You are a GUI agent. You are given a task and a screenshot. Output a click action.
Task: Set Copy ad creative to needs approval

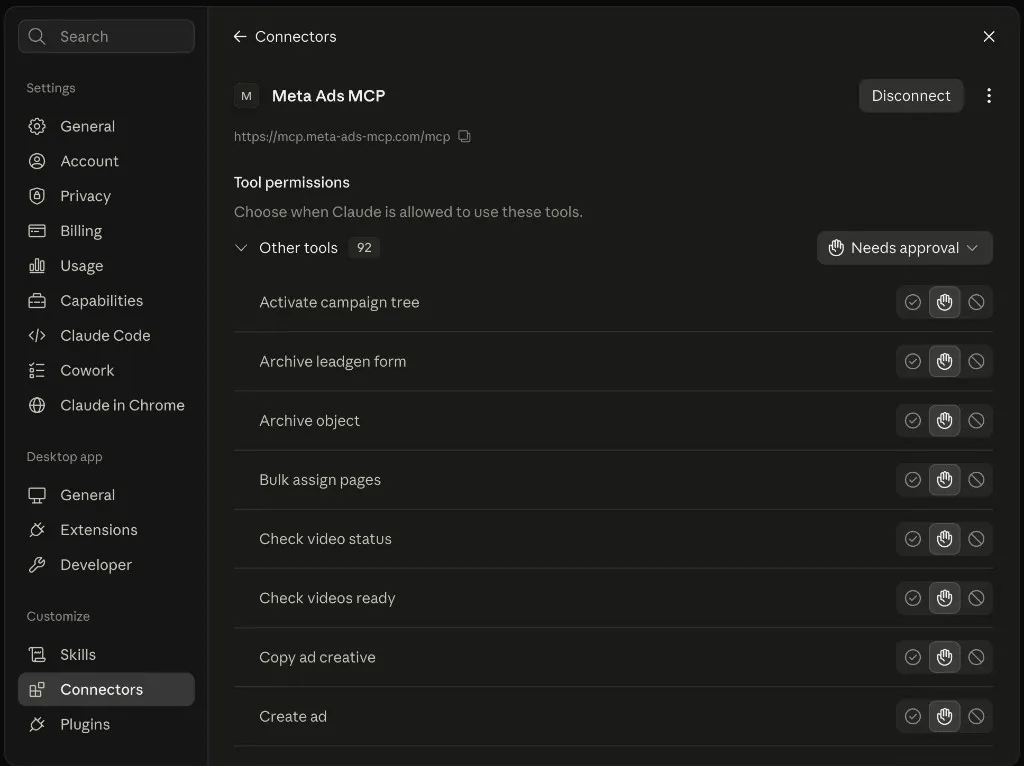coord(944,657)
